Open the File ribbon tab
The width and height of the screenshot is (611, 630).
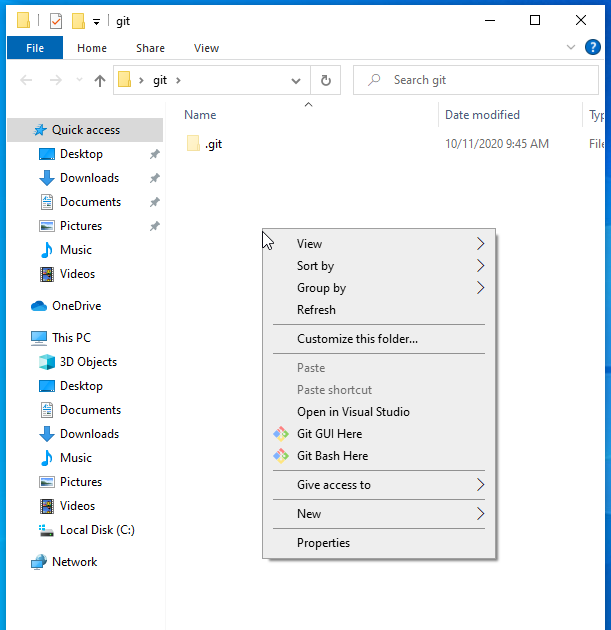35,48
